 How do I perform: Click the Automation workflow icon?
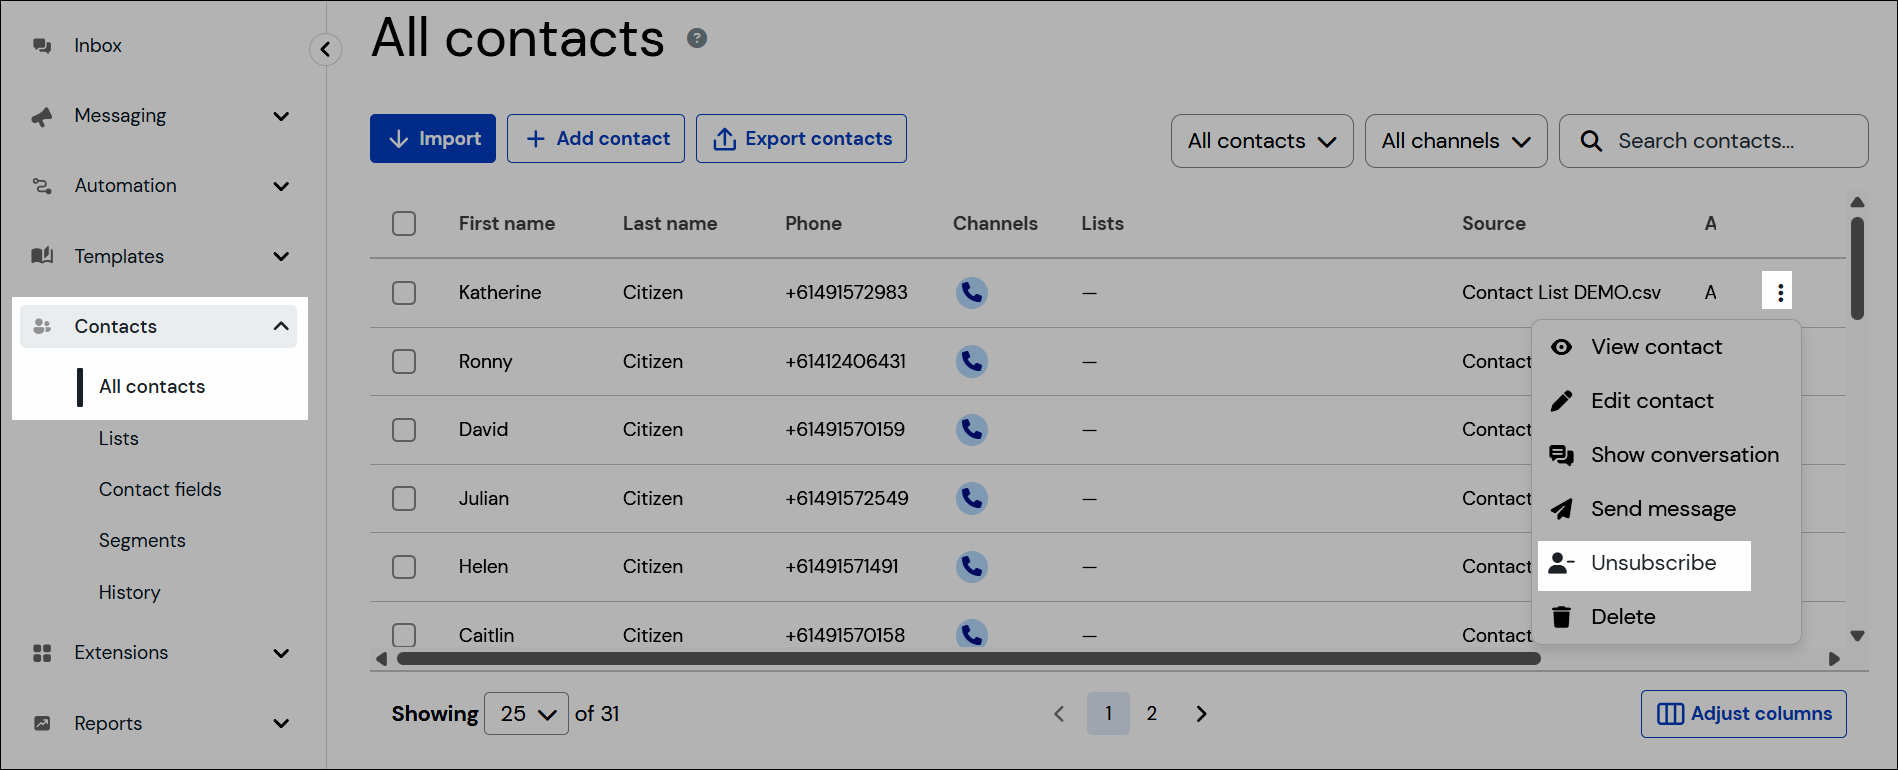tap(42, 186)
